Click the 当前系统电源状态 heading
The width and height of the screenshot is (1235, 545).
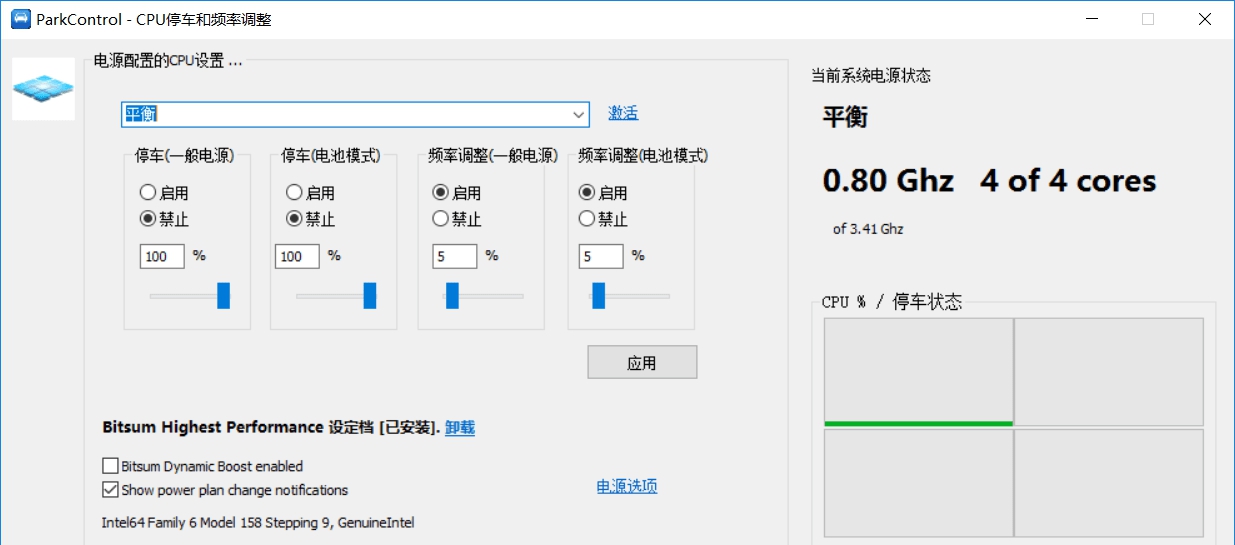pos(871,76)
